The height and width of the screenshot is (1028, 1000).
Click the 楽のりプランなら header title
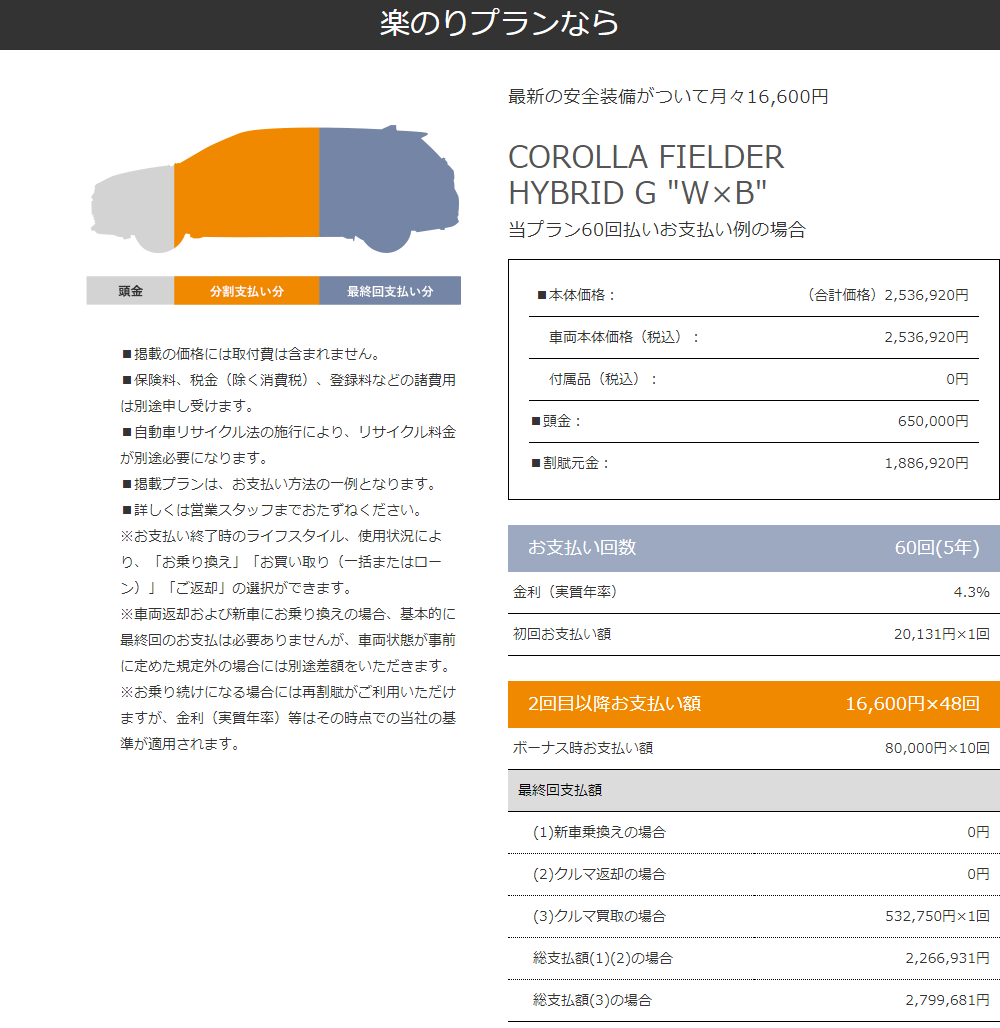[x=499, y=23]
